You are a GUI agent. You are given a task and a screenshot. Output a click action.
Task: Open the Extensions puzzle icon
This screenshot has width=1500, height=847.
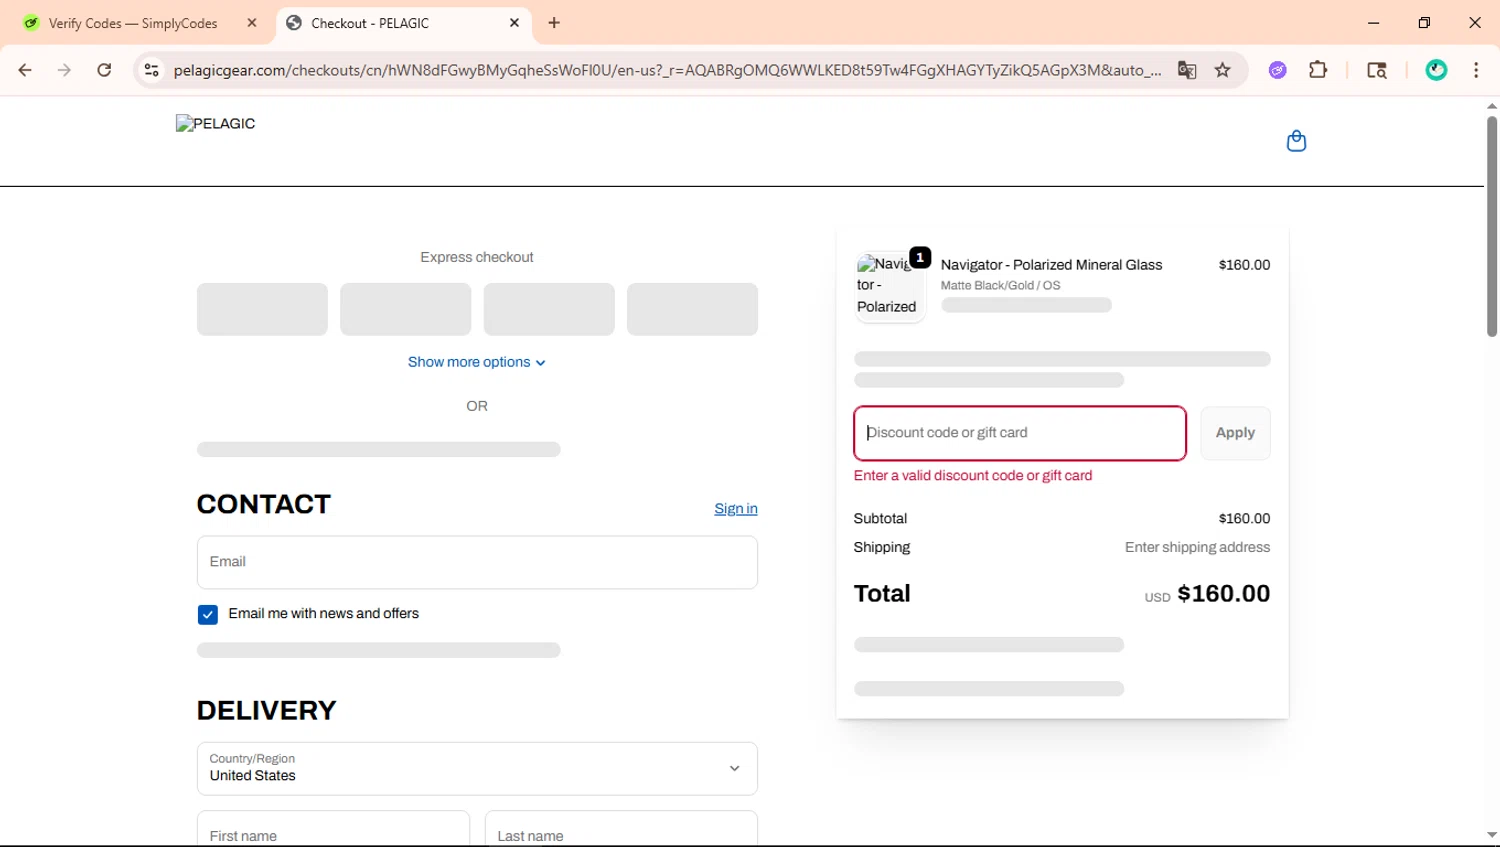[x=1318, y=70]
